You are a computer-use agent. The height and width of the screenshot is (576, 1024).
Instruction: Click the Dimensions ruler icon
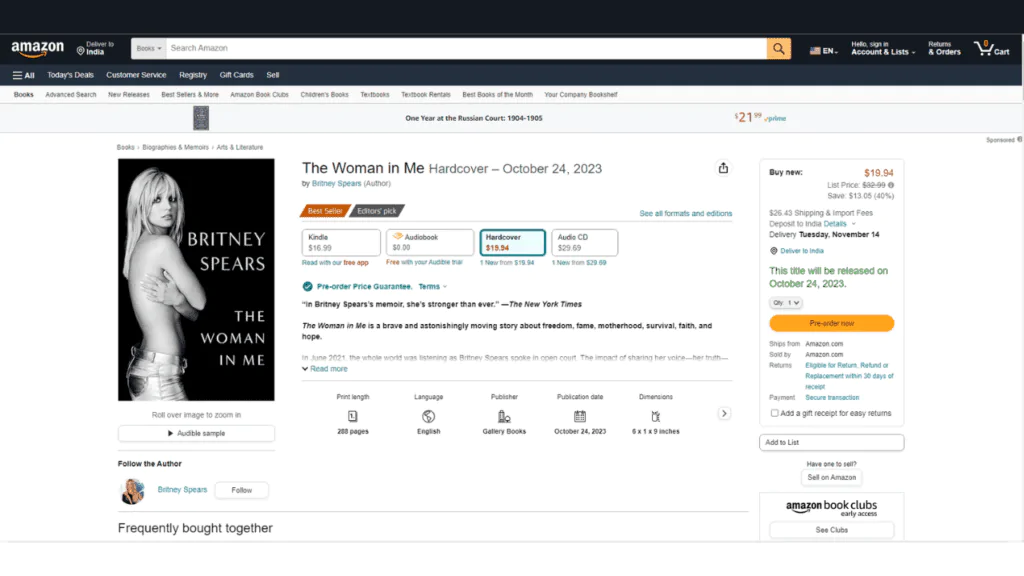(656, 416)
